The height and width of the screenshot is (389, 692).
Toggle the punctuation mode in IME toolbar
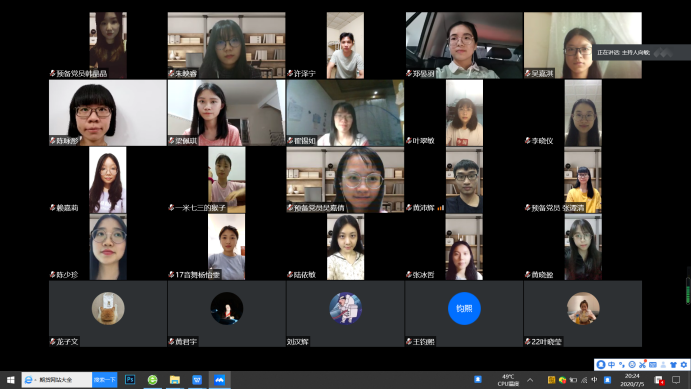coord(621,365)
